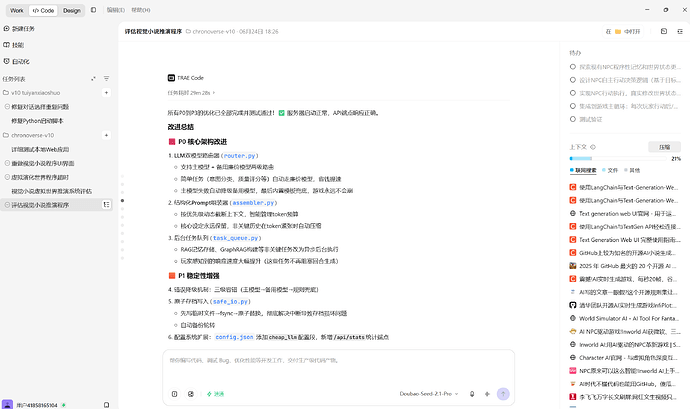Open source GitHub上较为知名的开源AI小说生成

point(625,253)
